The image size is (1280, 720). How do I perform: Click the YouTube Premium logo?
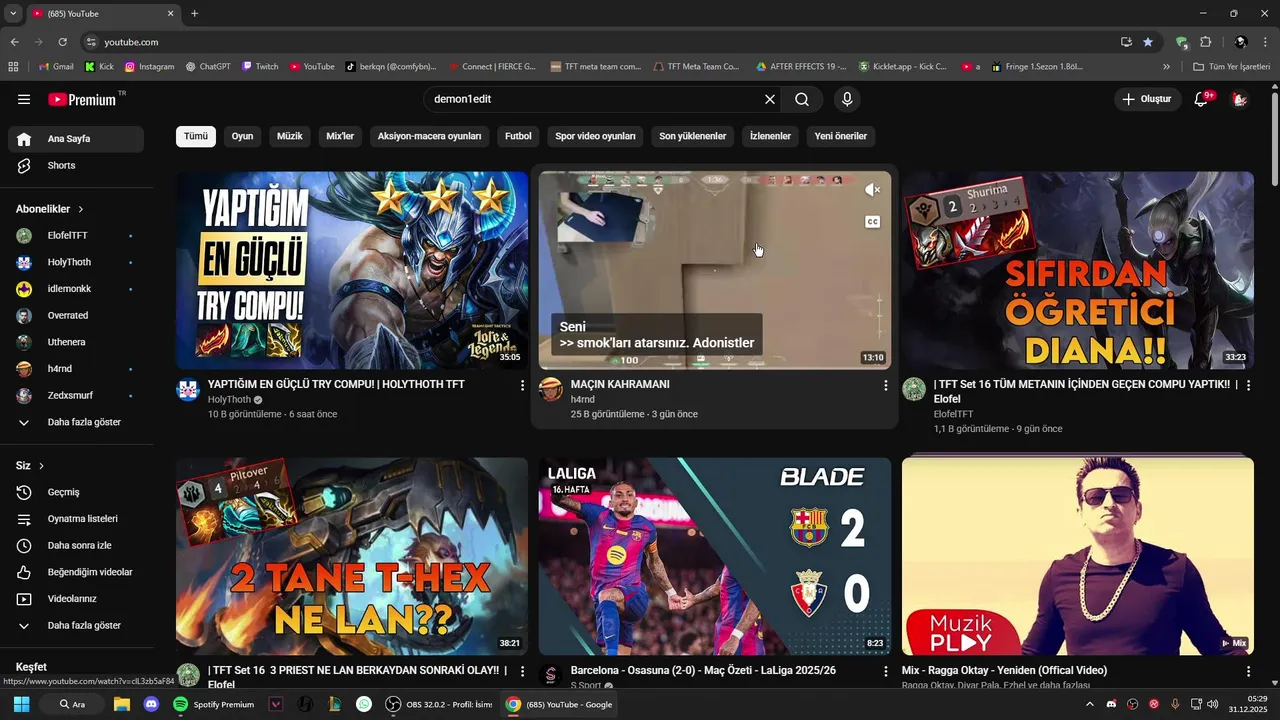click(82, 99)
